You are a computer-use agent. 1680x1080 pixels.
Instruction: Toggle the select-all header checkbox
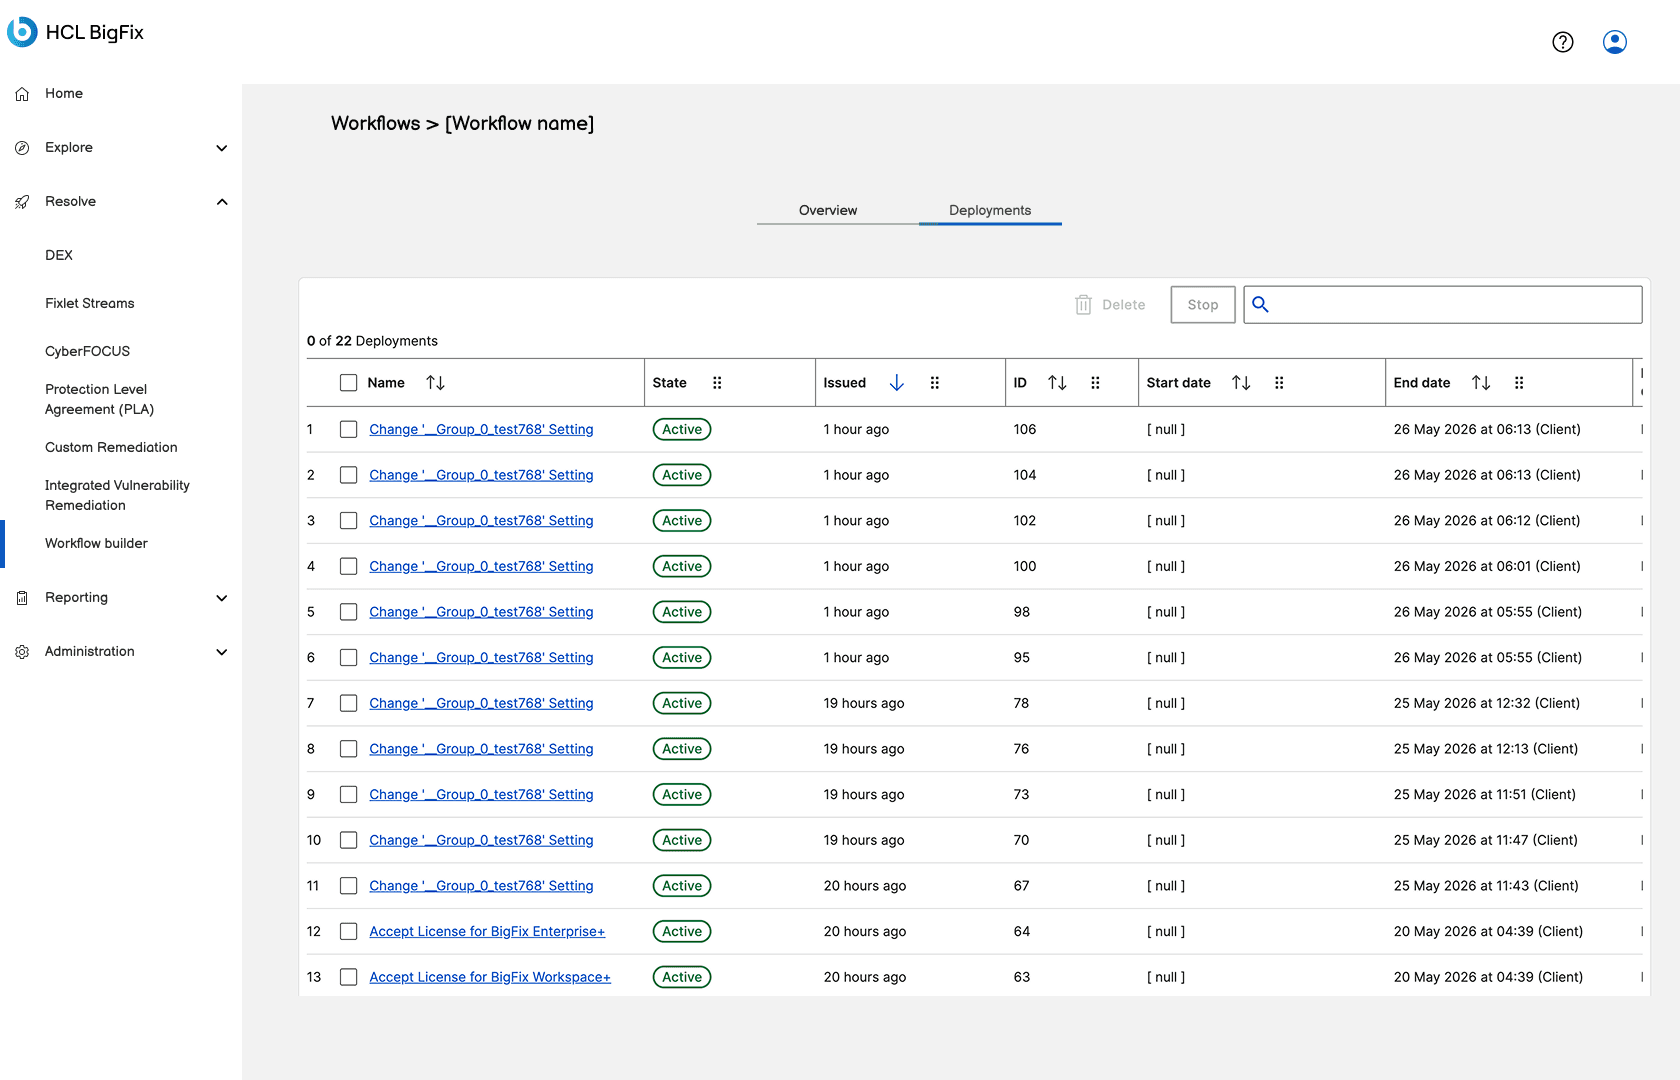[348, 383]
